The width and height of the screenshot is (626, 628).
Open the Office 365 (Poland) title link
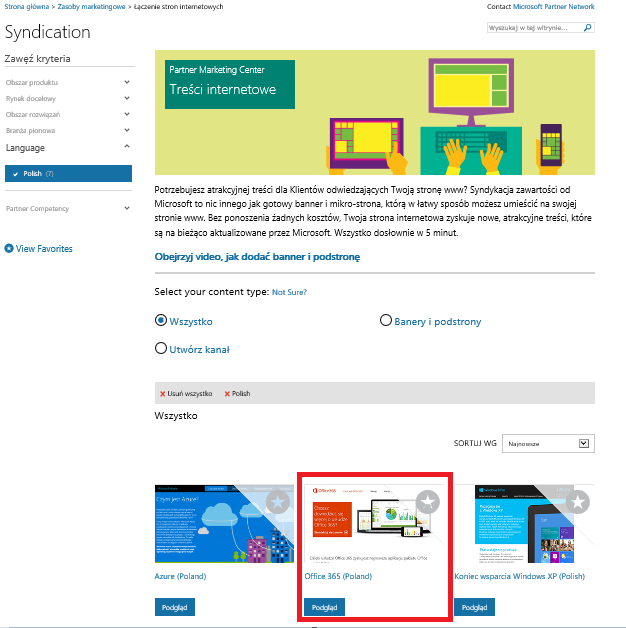coord(338,576)
